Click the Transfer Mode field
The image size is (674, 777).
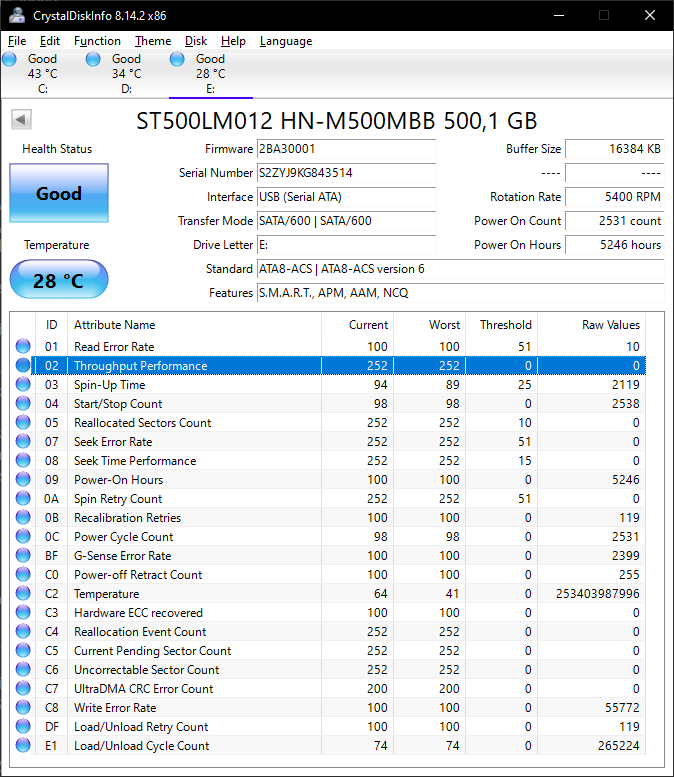tap(346, 221)
